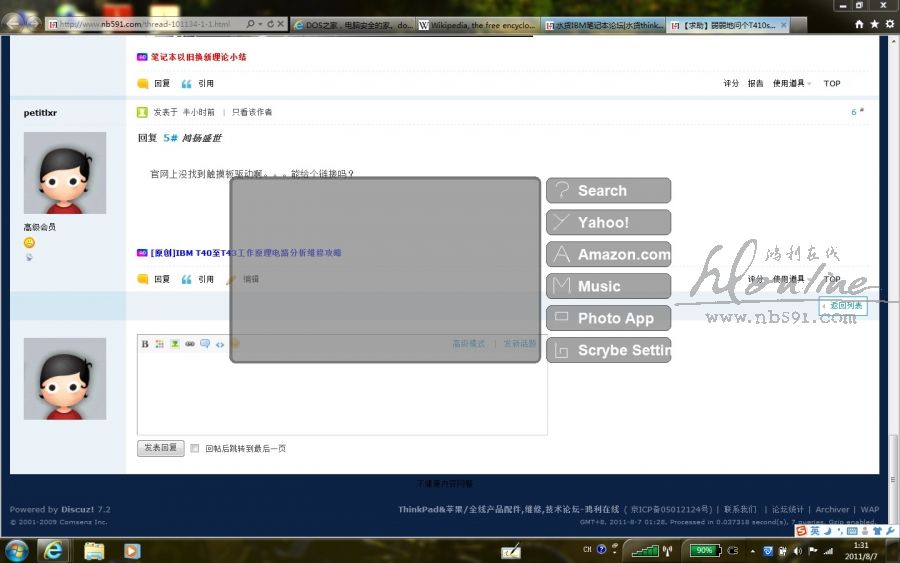Open Windows Explorer folder icon in taskbar
This screenshot has height=563, width=900.
tap(94, 550)
